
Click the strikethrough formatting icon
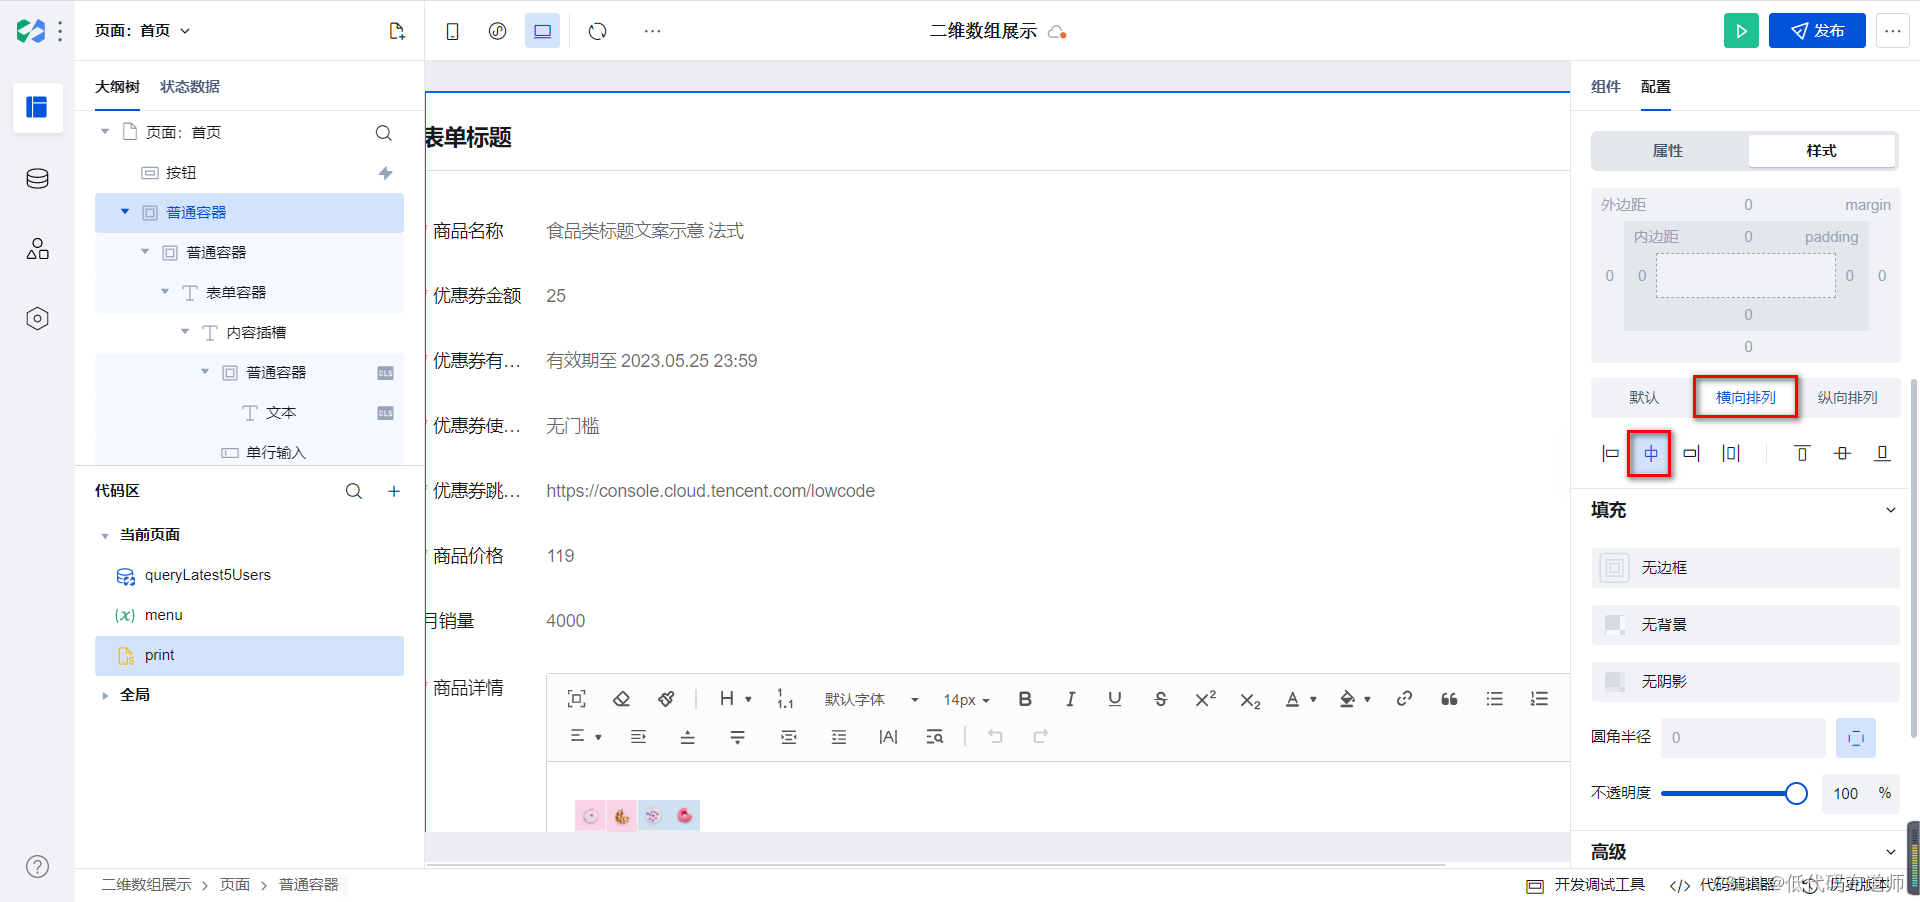click(1160, 699)
